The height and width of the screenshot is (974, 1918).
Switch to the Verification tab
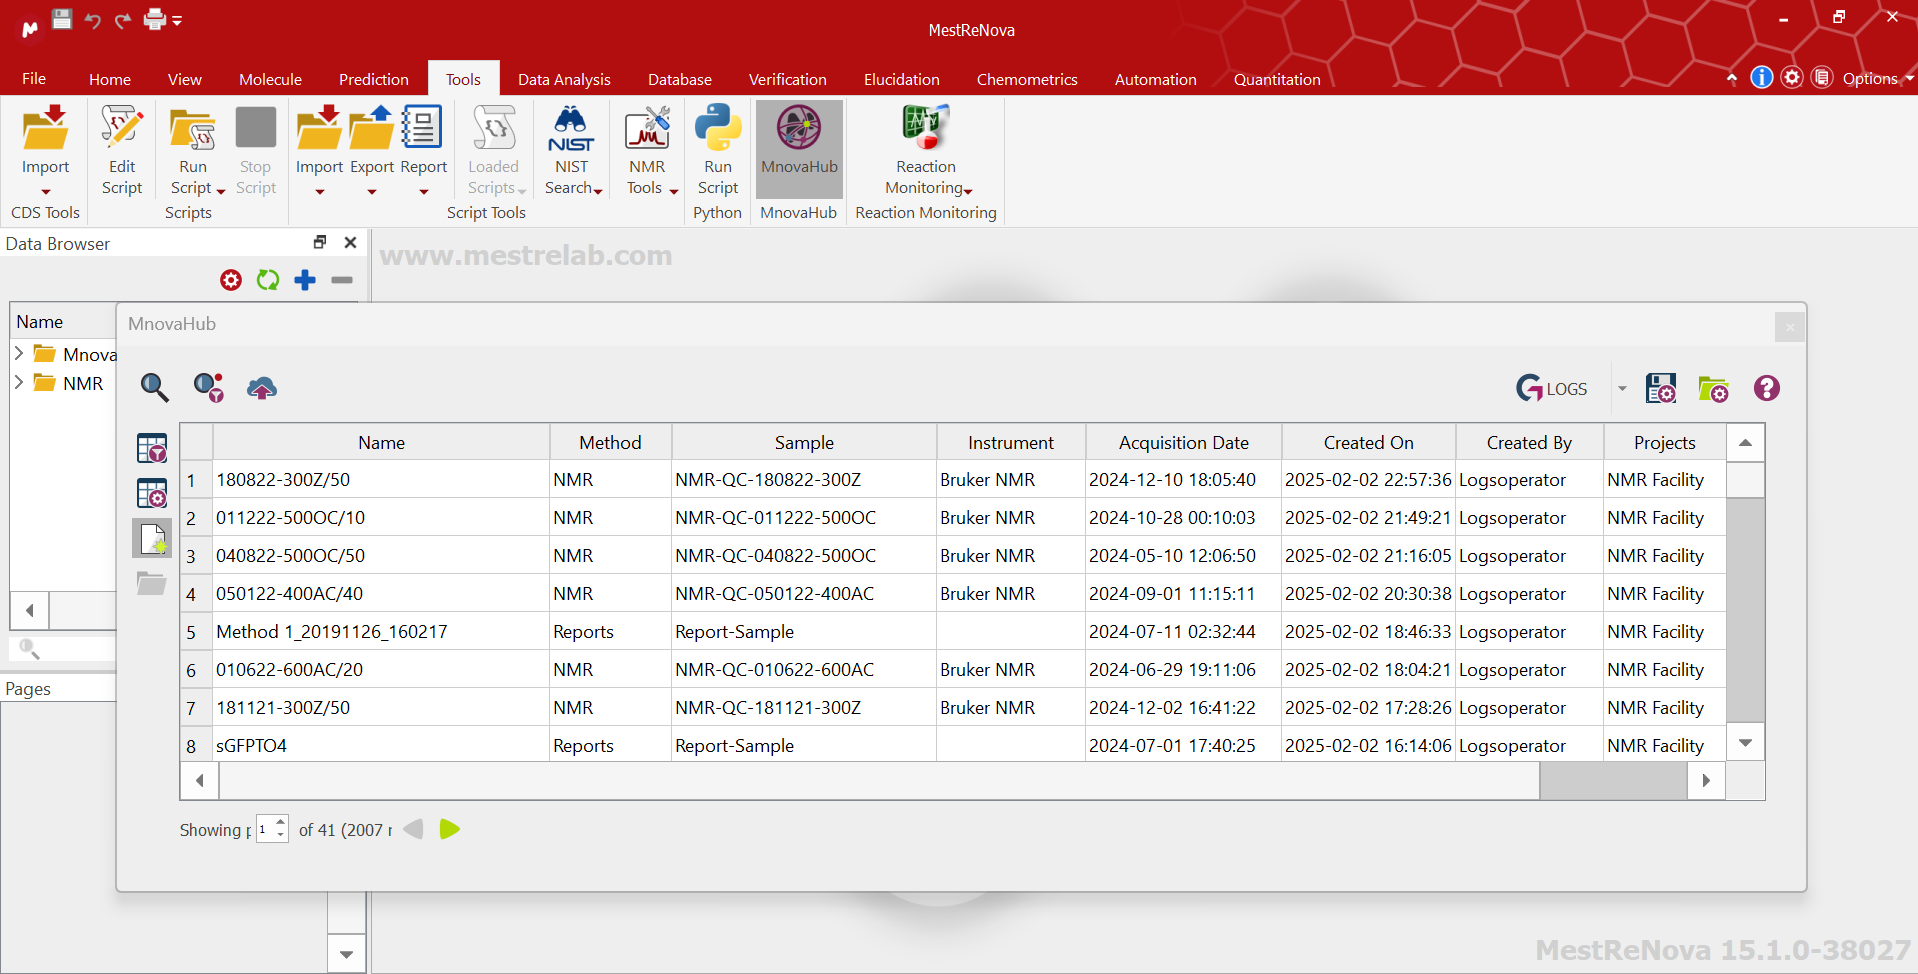coord(788,79)
